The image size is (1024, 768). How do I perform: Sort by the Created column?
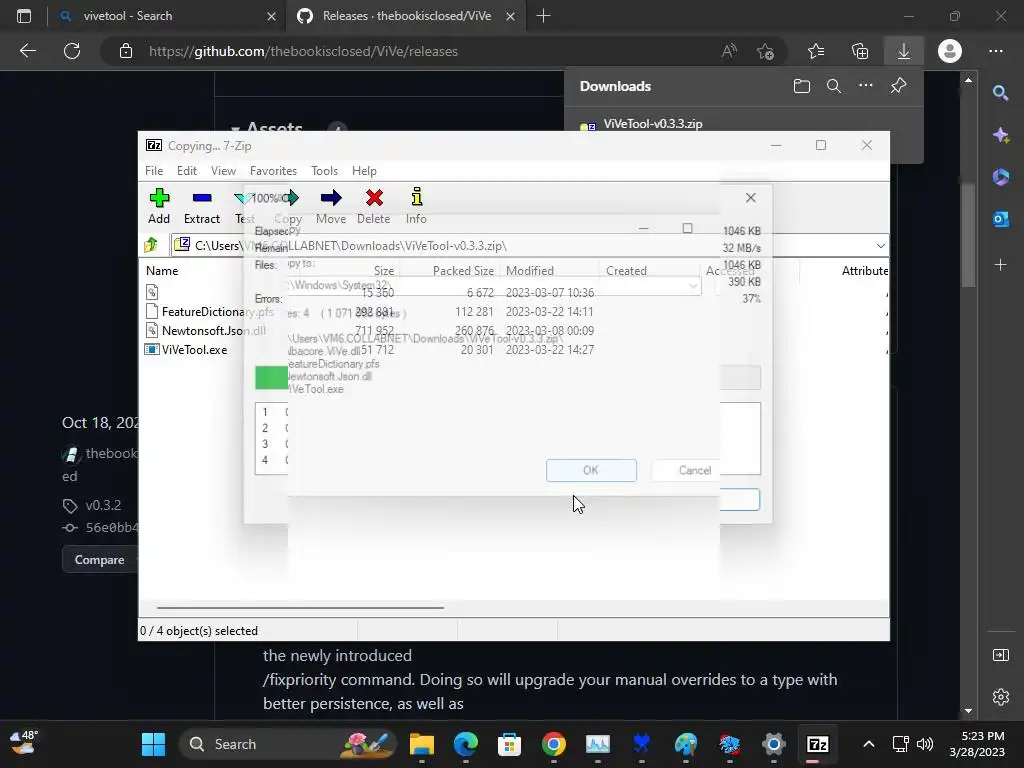(626, 270)
